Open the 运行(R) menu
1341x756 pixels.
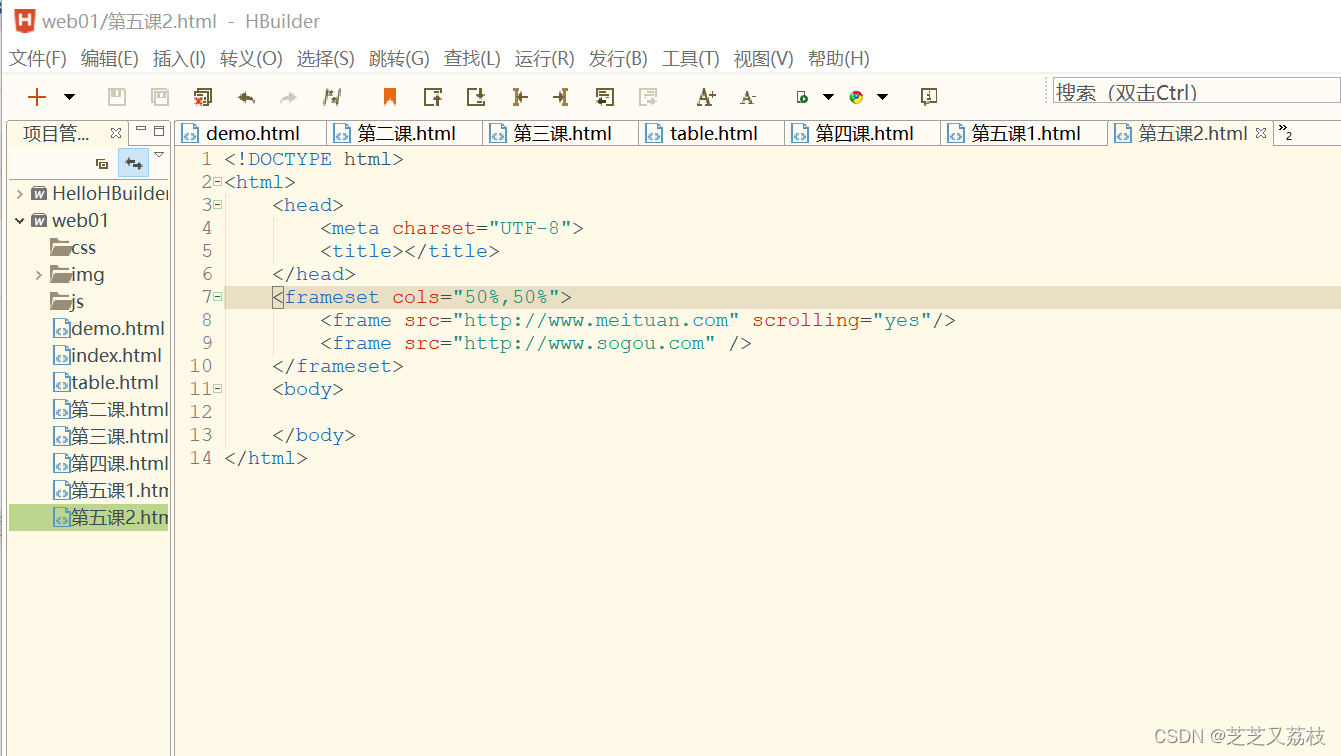tap(545, 59)
